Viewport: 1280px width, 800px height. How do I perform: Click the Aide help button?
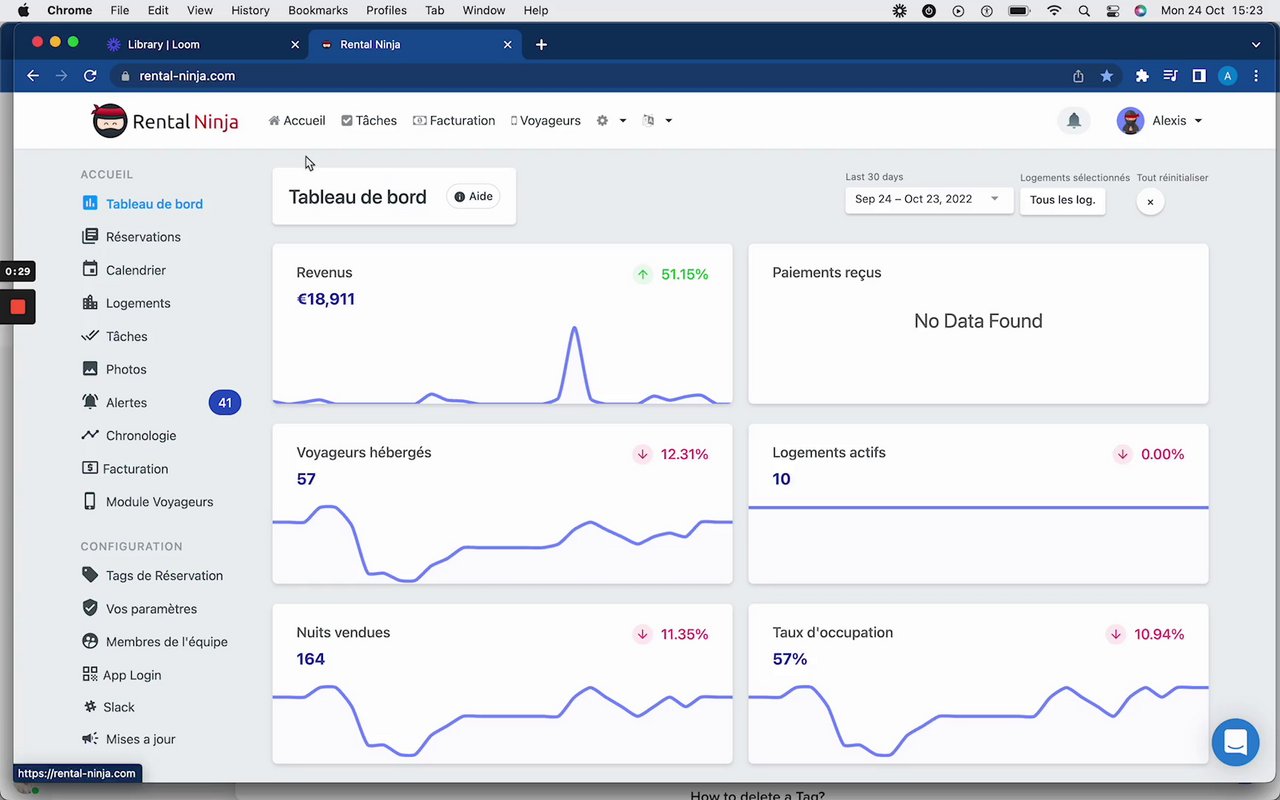pos(473,197)
